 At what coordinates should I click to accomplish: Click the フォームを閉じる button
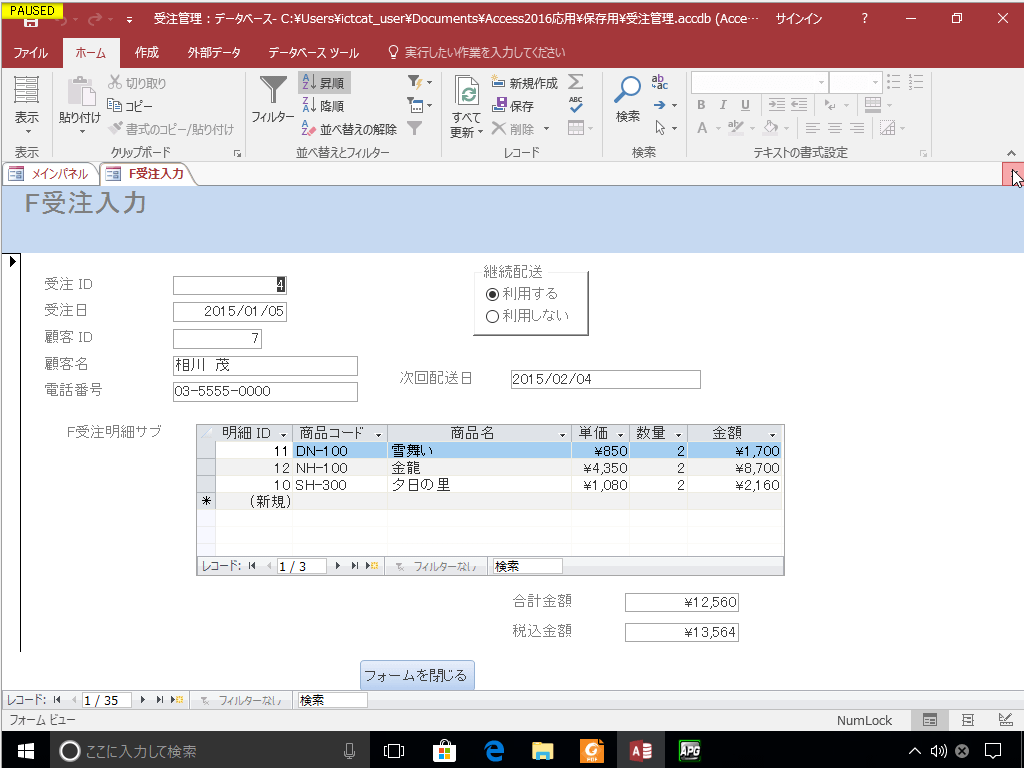pos(417,675)
